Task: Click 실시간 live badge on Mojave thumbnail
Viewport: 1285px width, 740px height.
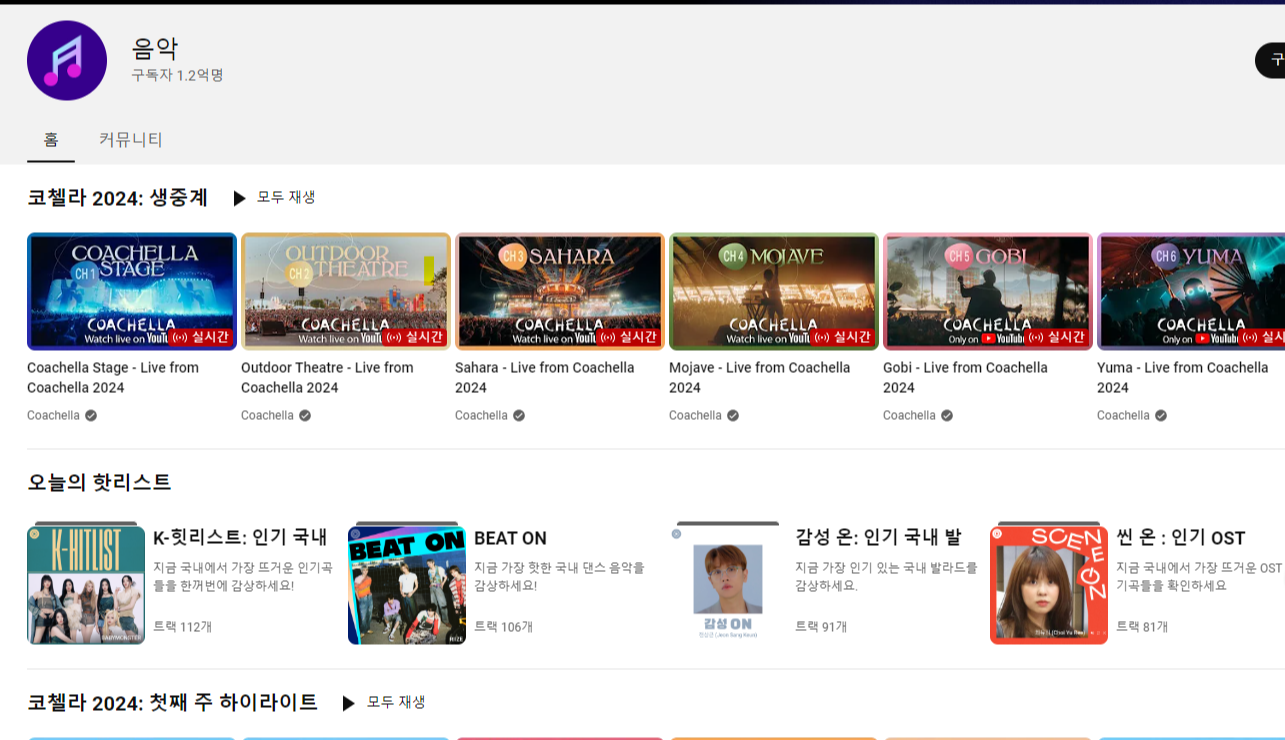Action: click(842, 337)
